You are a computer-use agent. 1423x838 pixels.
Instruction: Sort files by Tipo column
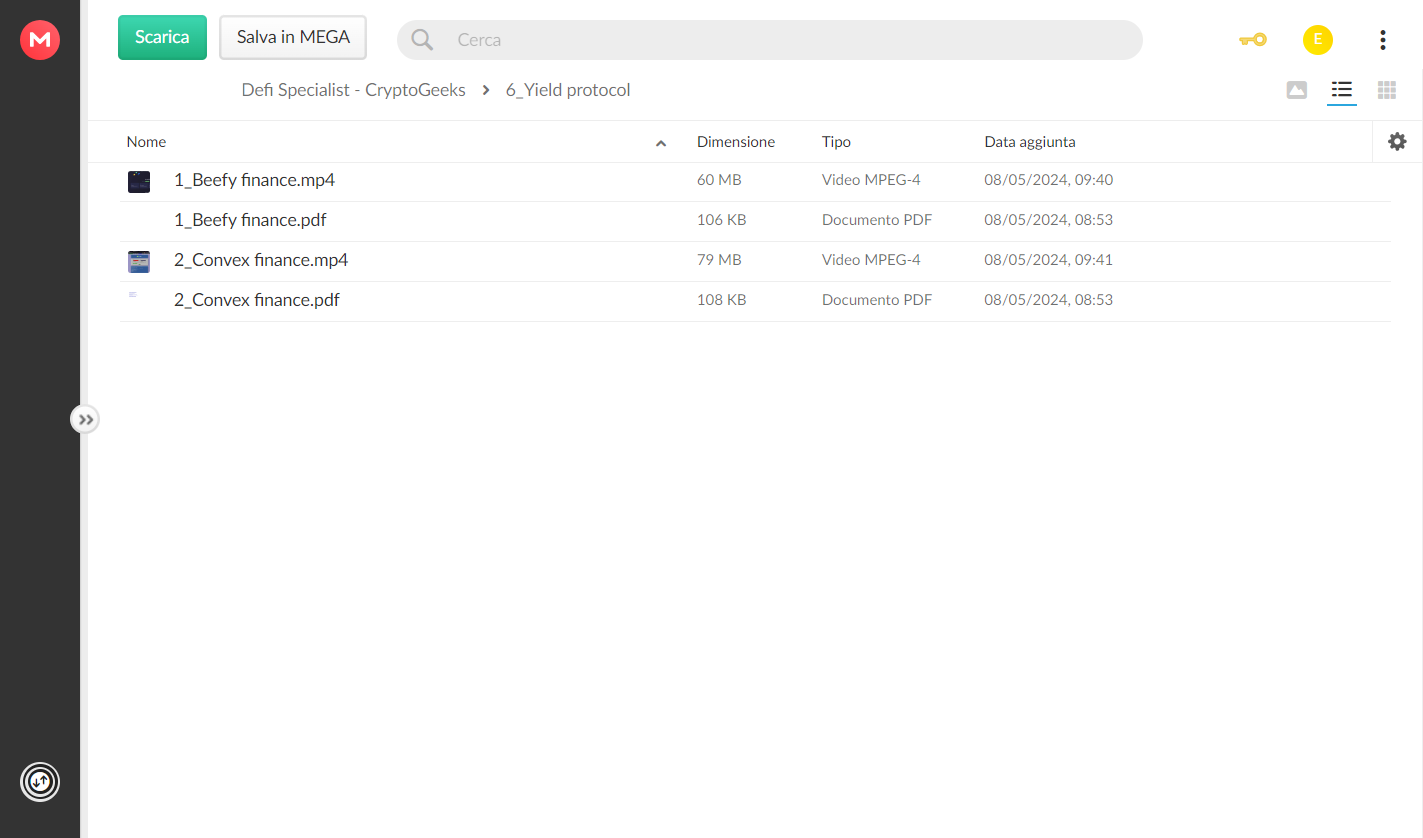[x=836, y=142]
